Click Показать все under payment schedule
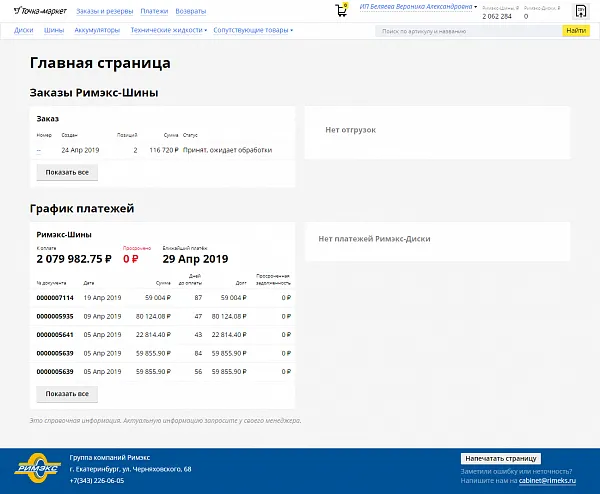Viewport: 600px width, 494px height. point(67,394)
